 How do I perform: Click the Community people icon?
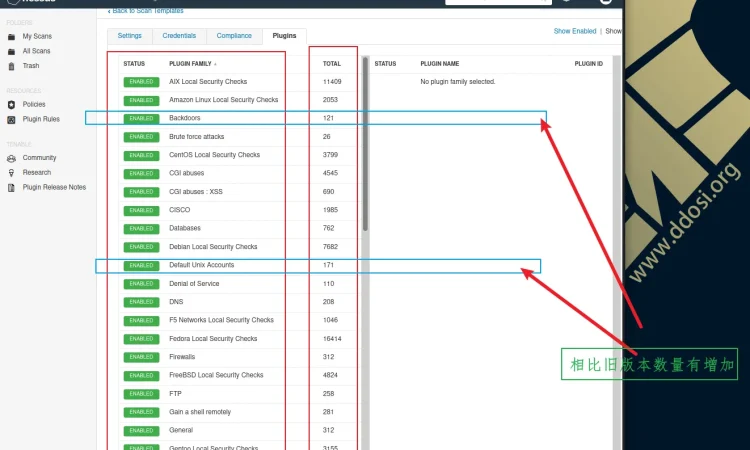click(11, 158)
